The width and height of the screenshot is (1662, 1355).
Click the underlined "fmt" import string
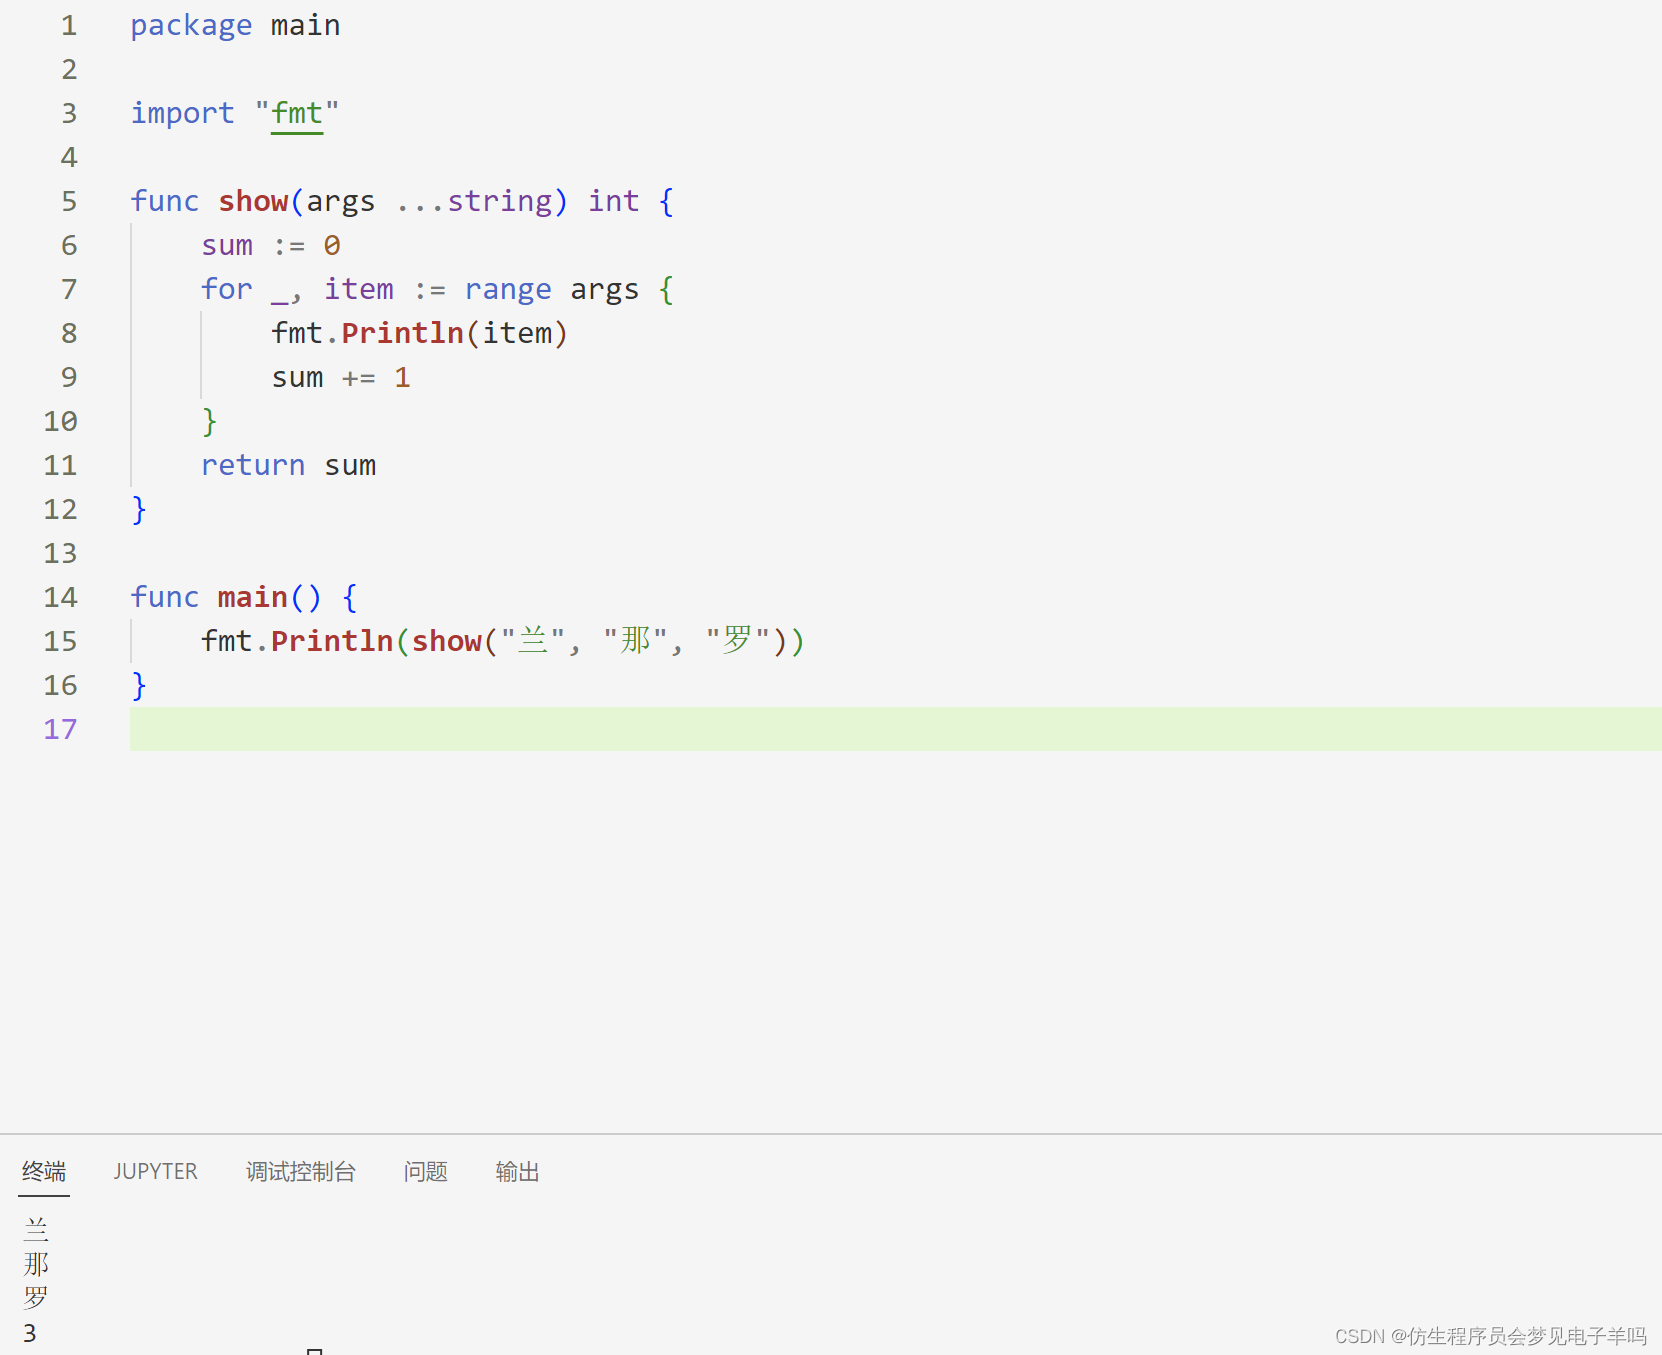[297, 113]
